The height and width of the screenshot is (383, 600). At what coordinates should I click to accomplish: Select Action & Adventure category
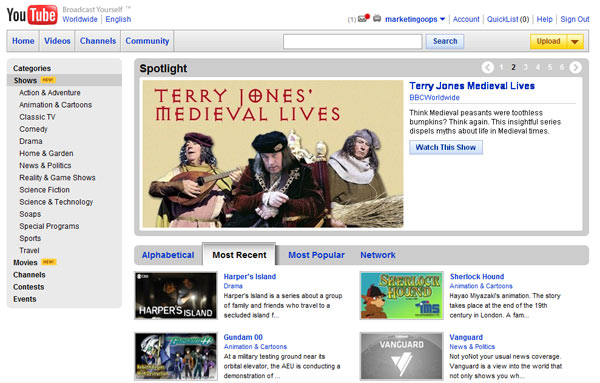(x=50, y=93)
